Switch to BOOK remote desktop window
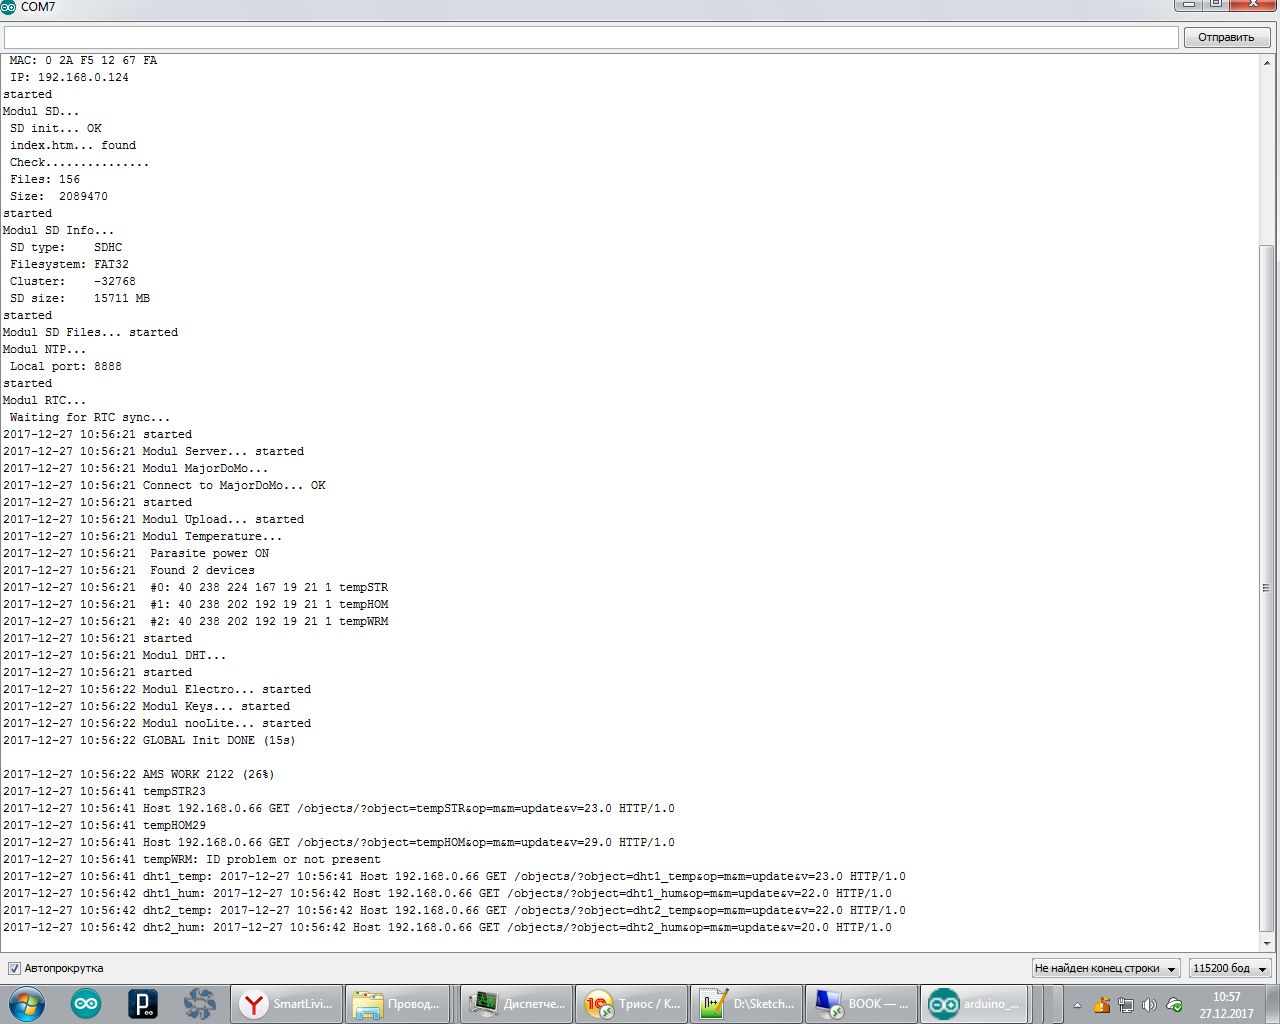1280x1024 pixels. pyautogui.click(x=861, y=1004)
